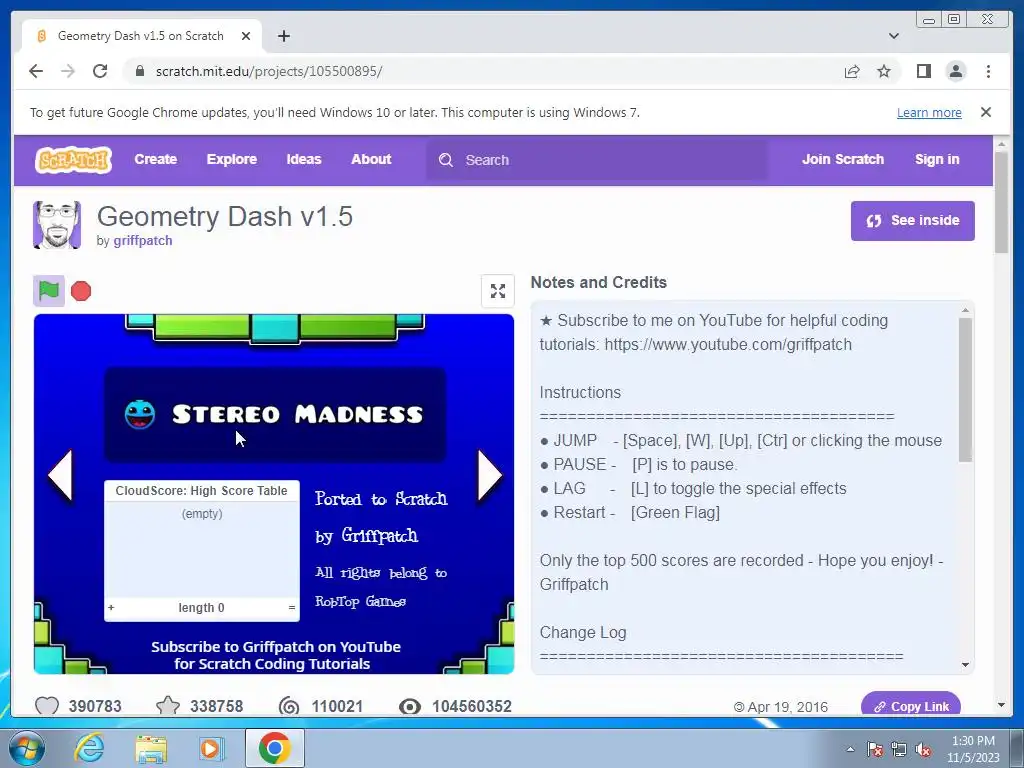Click the Scratch search field
The width and height of the screenshot is (1024, 768).
(x=597, y=160)
